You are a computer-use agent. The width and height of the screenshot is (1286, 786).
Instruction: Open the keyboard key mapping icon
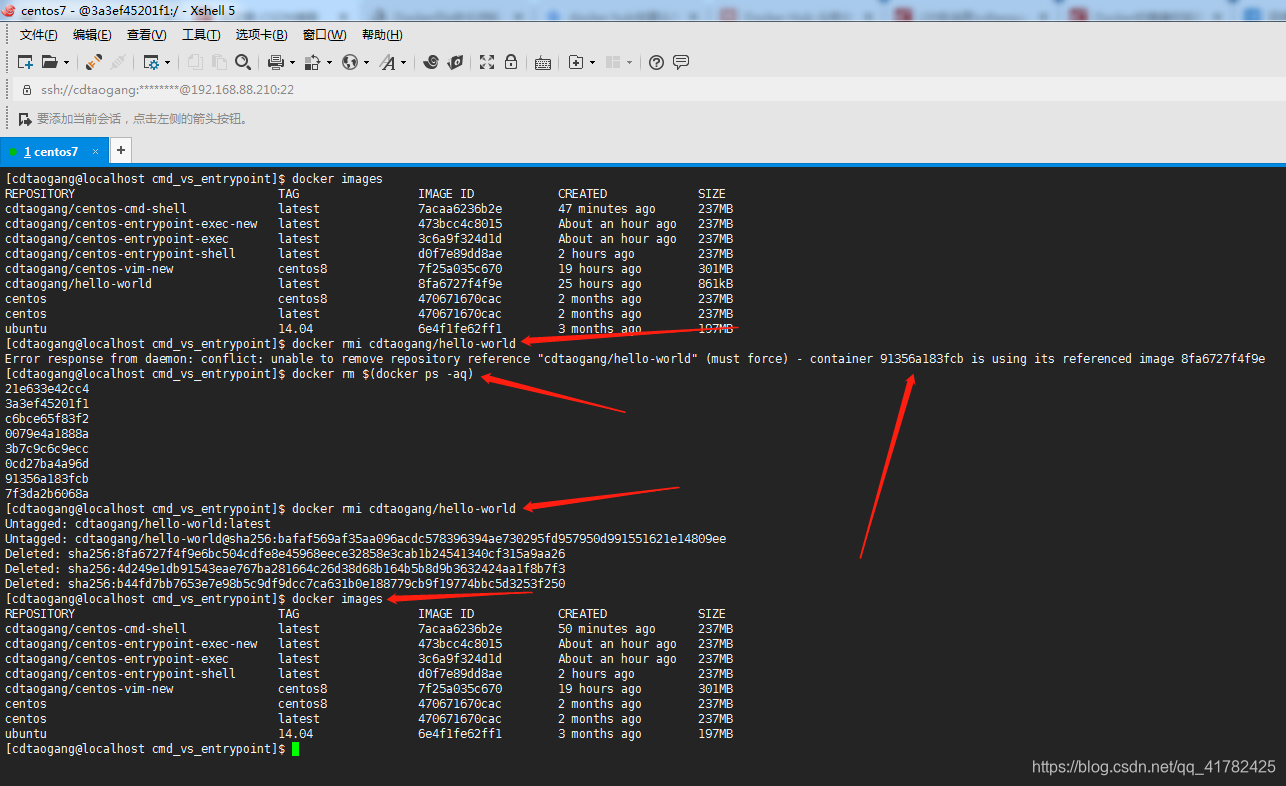[x=543, y=62]
